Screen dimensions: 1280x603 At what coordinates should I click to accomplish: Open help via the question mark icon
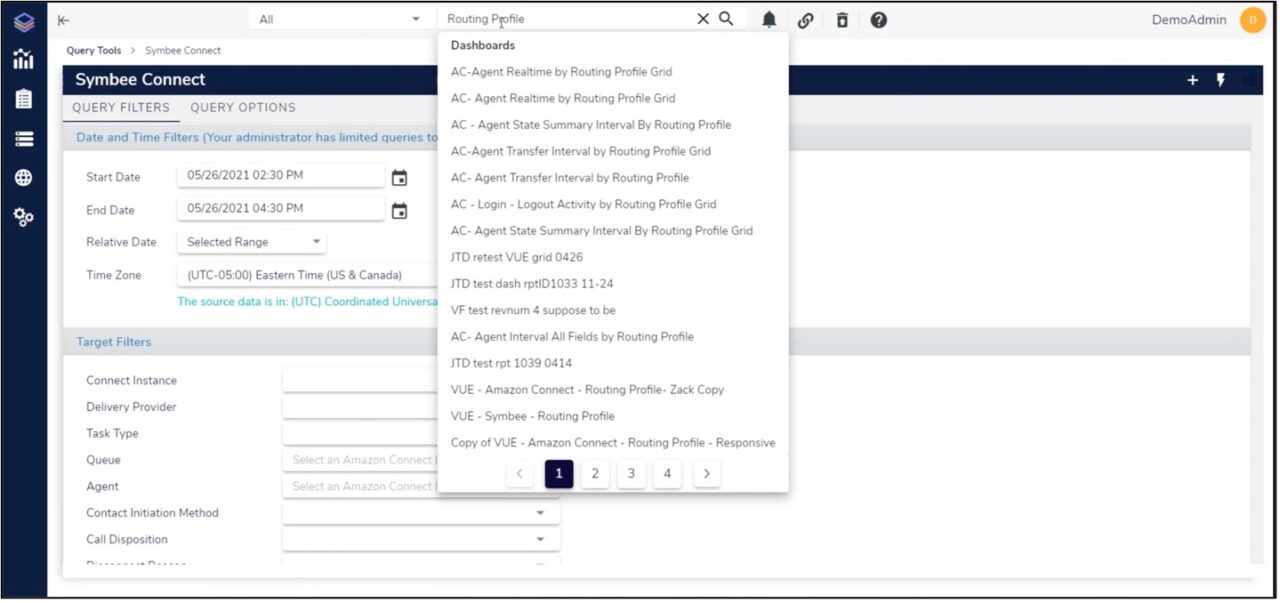[x=878, y=18]
